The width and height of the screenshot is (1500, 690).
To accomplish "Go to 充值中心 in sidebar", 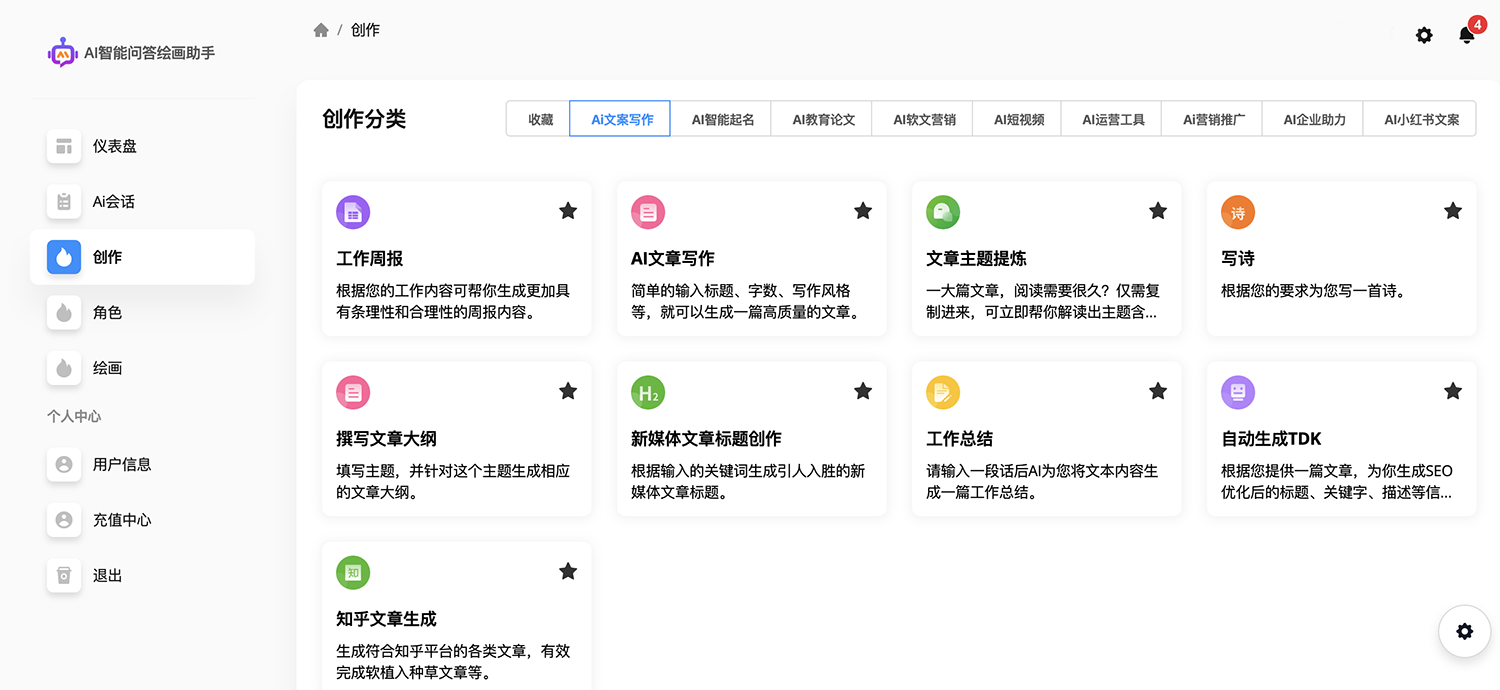I will 121,520.
